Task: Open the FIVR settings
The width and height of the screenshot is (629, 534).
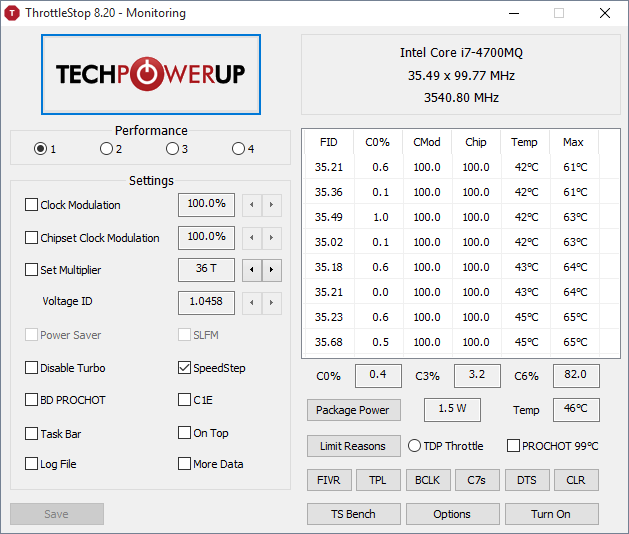Action: (x=329, y=480)
